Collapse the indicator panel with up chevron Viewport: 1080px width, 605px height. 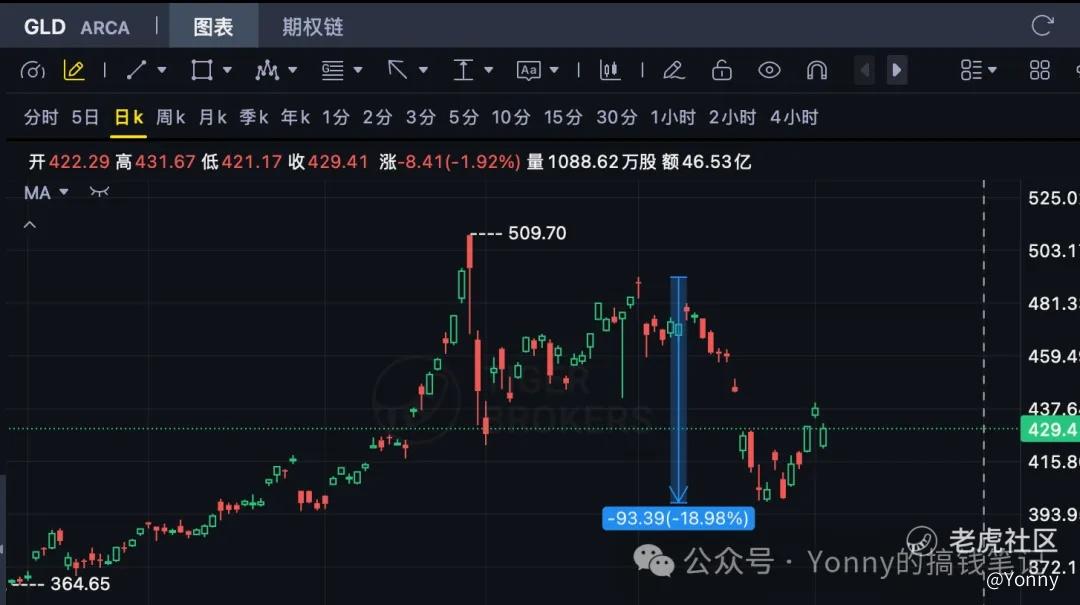(30, 225)
